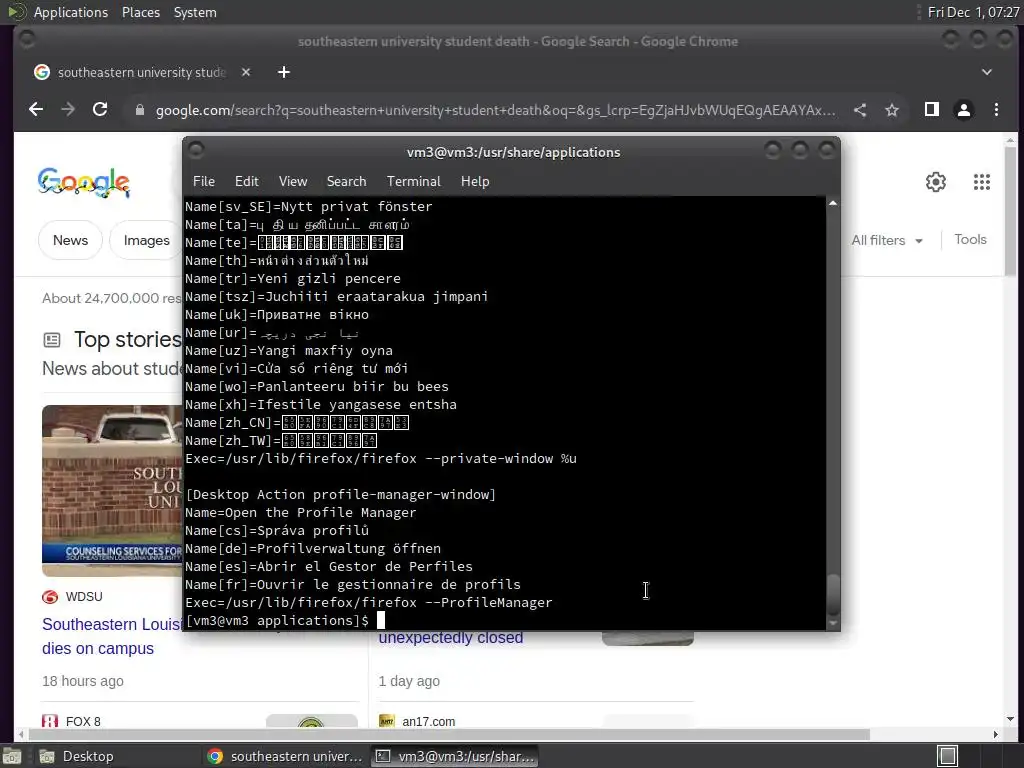Click show desktop icon in taskbar

pos(12,756)
